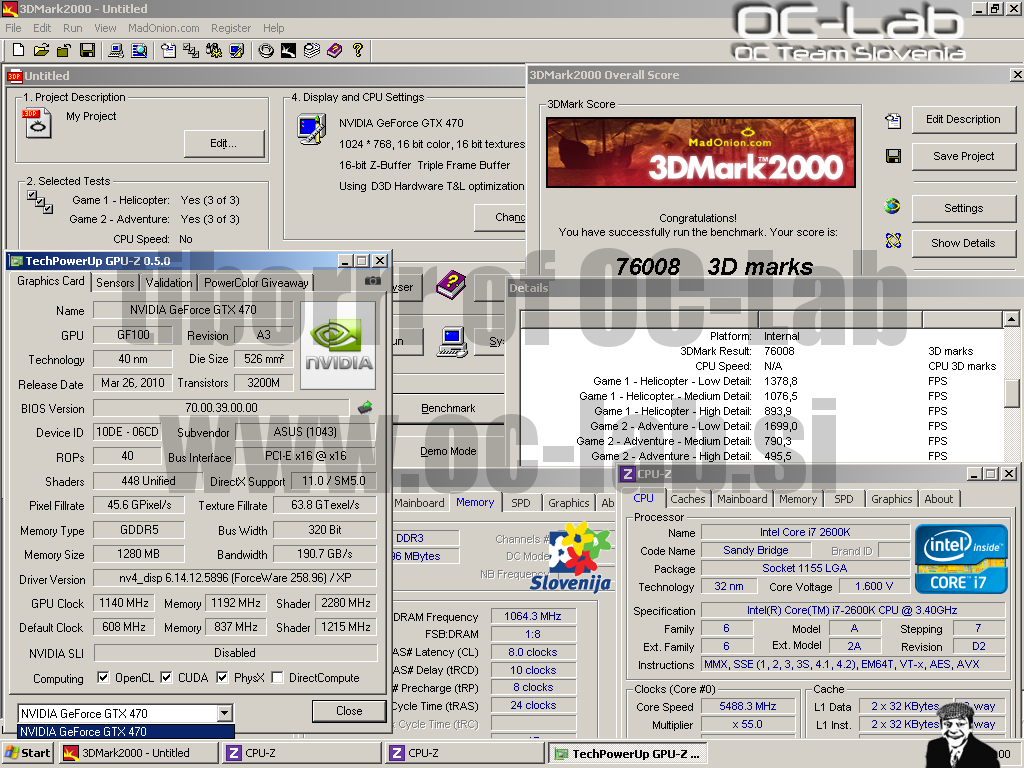Toggle the CUDA checkbox in GPU-Z
Screen dimensions: 1024x768
(166, 677)
